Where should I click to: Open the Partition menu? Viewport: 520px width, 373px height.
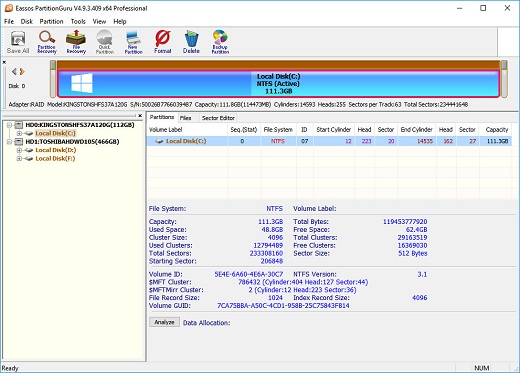tap(51, 22)
